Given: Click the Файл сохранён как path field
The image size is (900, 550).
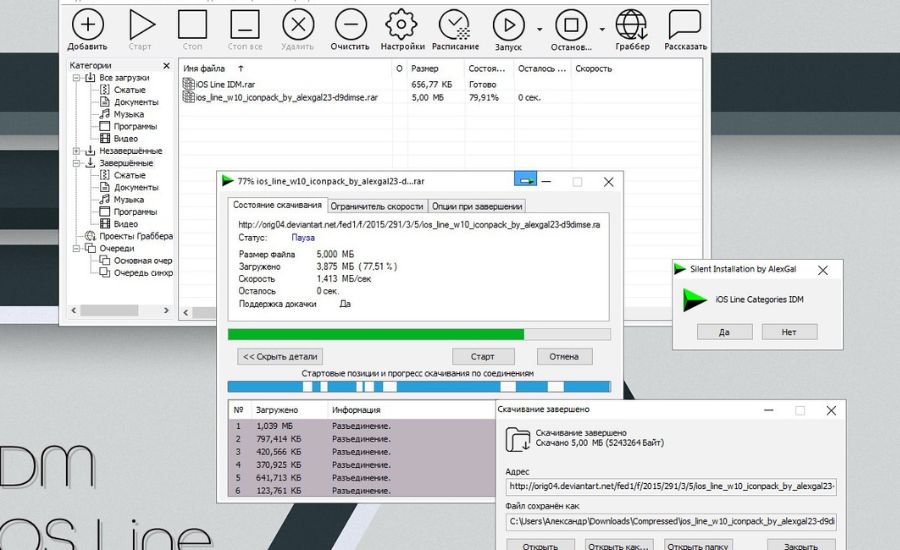Looking at the screenshot, I should pyautogui.click(x=671, y=521).
